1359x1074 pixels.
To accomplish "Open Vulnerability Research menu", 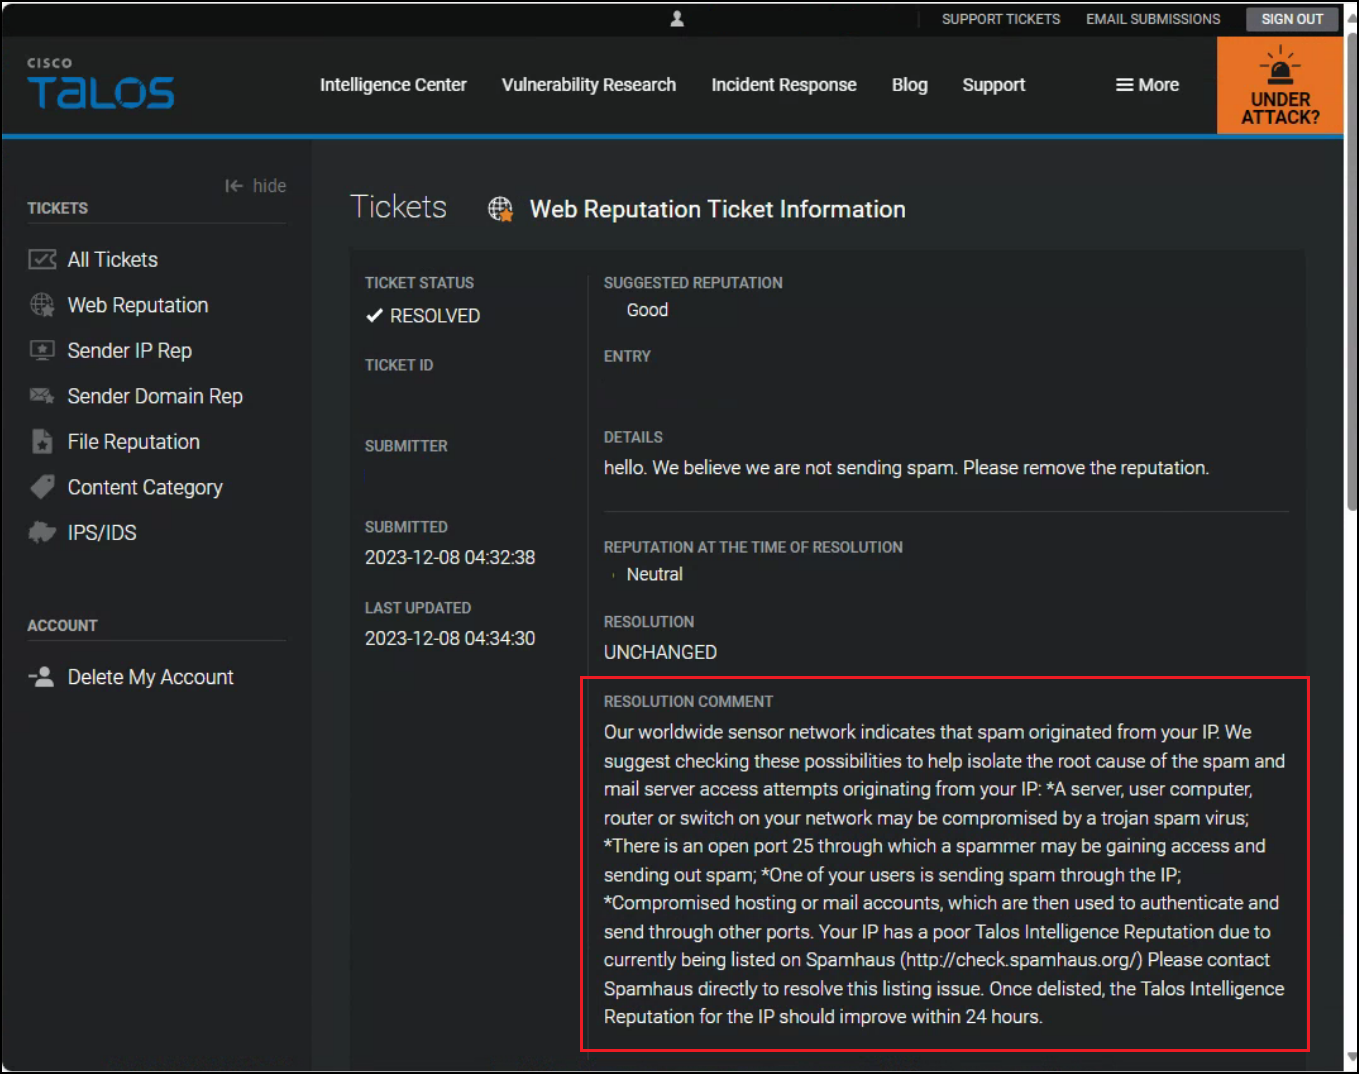I will pos(589,85).
